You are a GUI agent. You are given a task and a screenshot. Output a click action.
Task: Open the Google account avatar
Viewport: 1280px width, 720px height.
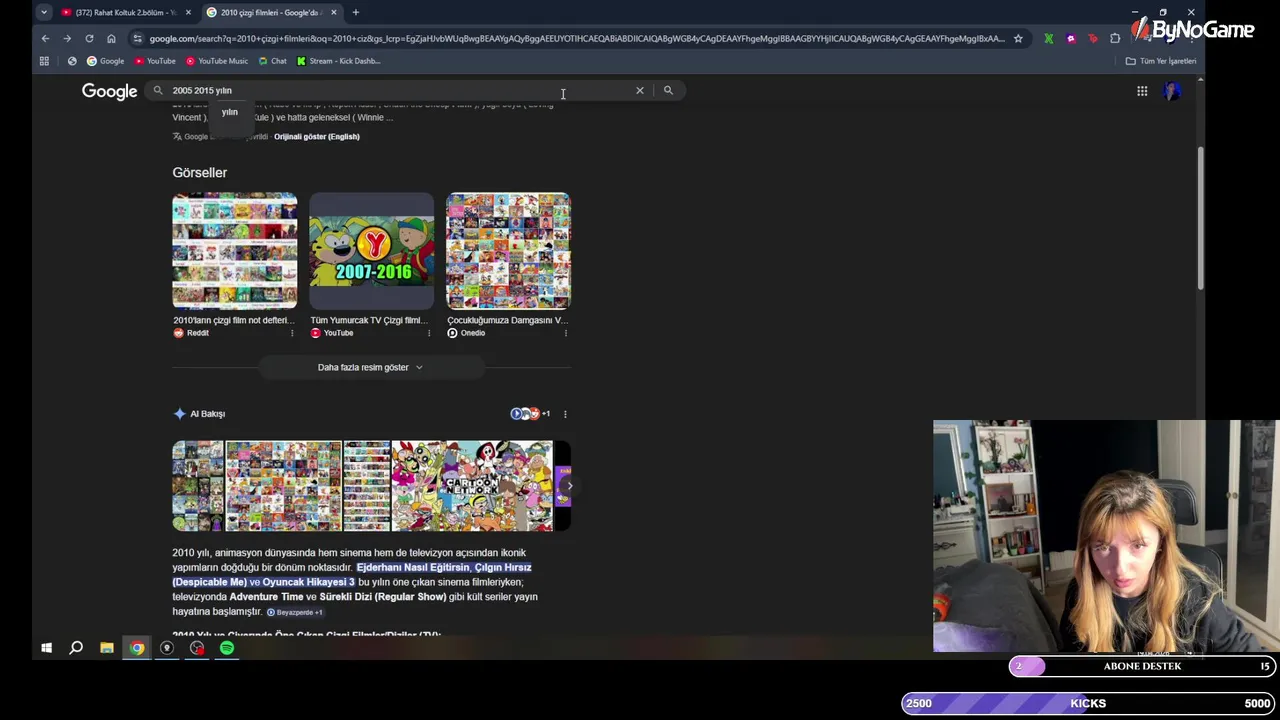[1172, 91]
